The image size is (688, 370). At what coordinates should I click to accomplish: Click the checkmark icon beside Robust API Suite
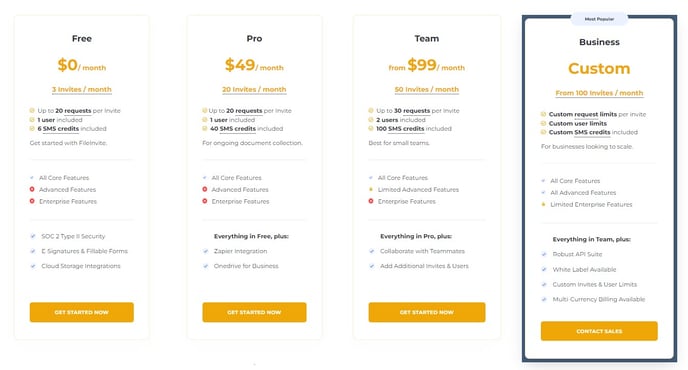[544, 254]
